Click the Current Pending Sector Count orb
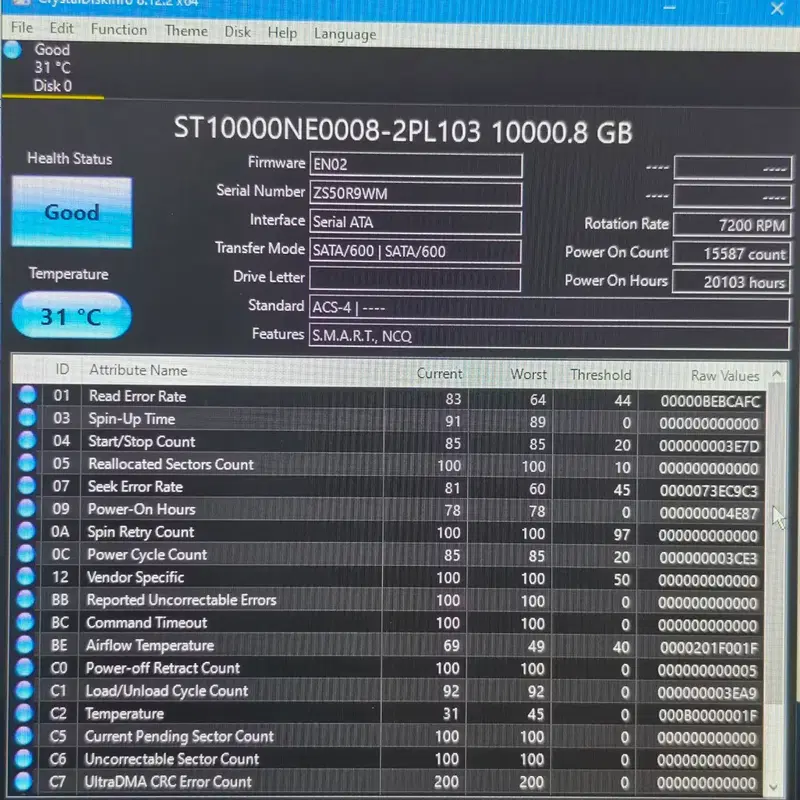Viewport: 800px width, 800px height. 23,735
